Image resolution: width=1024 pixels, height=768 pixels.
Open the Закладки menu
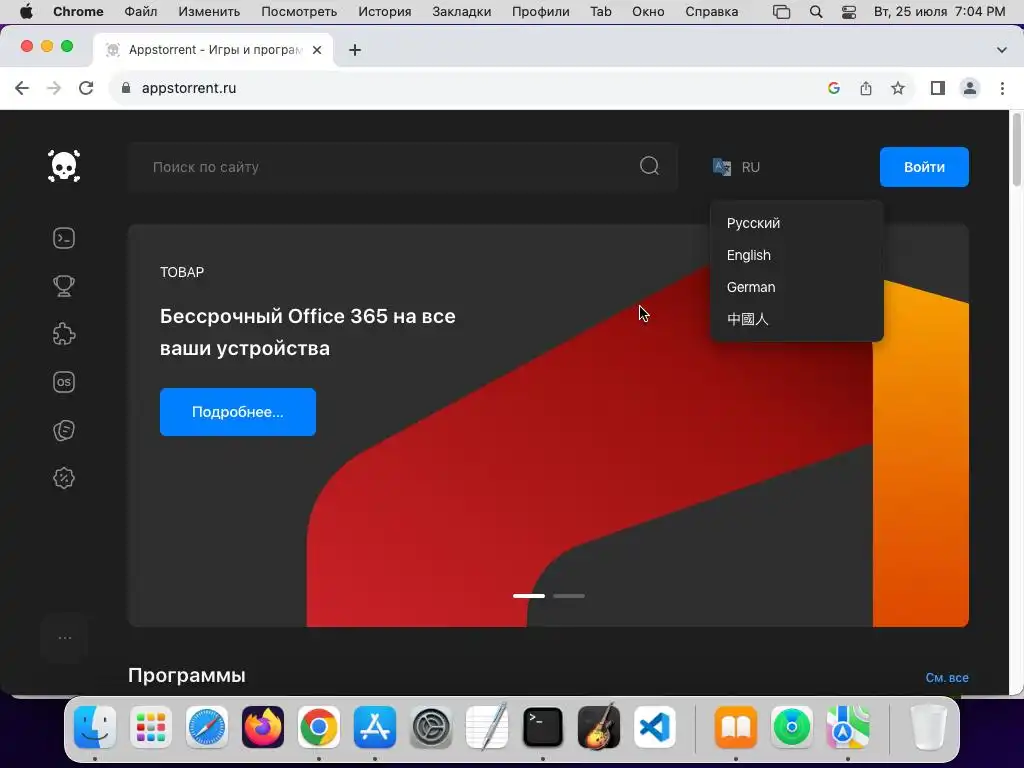[x=462, y=12]
